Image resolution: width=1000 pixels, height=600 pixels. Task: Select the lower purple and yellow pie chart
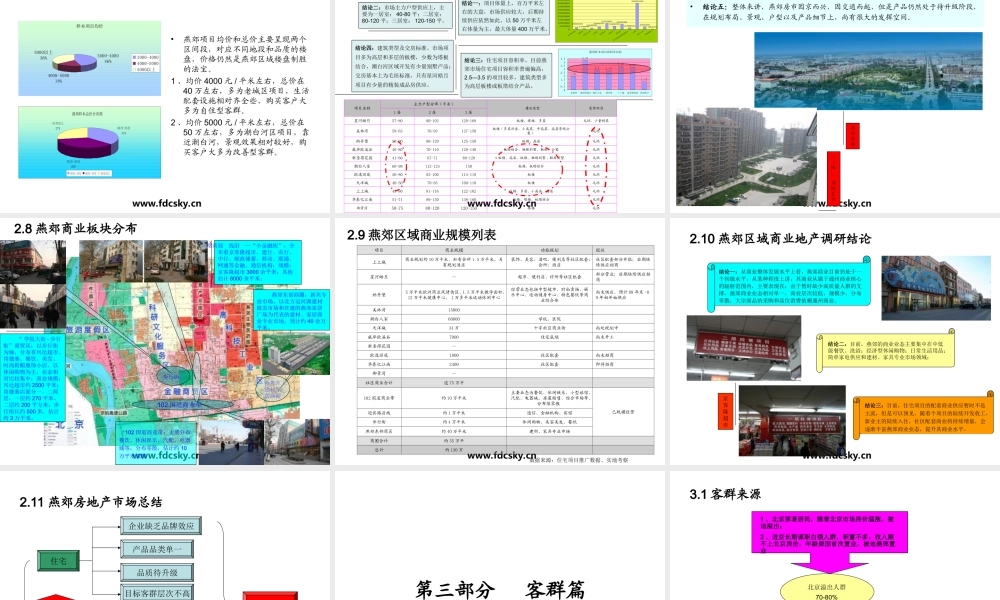(x=89, y=142)
